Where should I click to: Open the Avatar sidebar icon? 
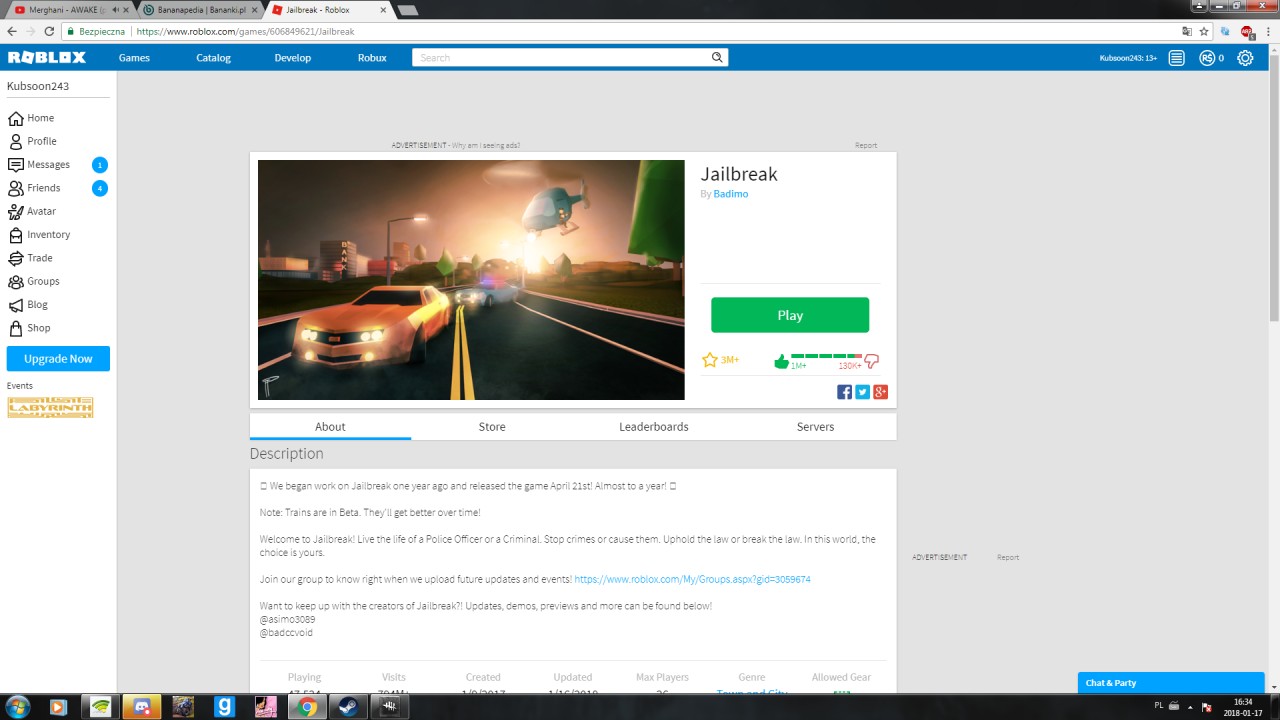(15, 211)
